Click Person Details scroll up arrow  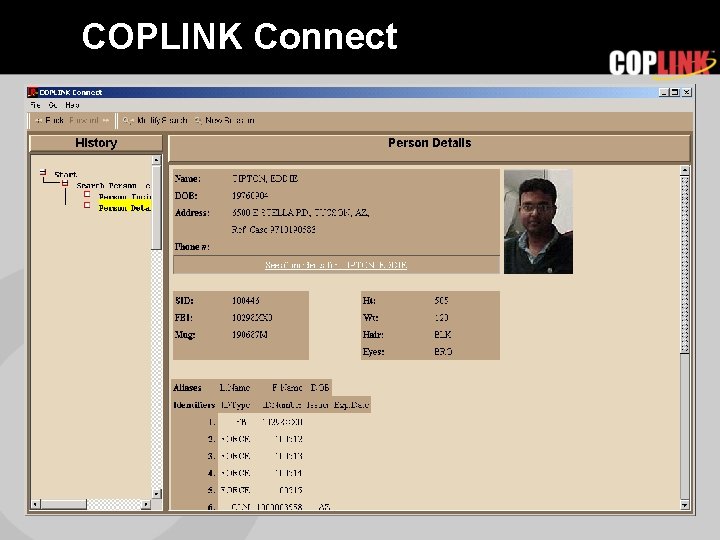click(685, 170)
